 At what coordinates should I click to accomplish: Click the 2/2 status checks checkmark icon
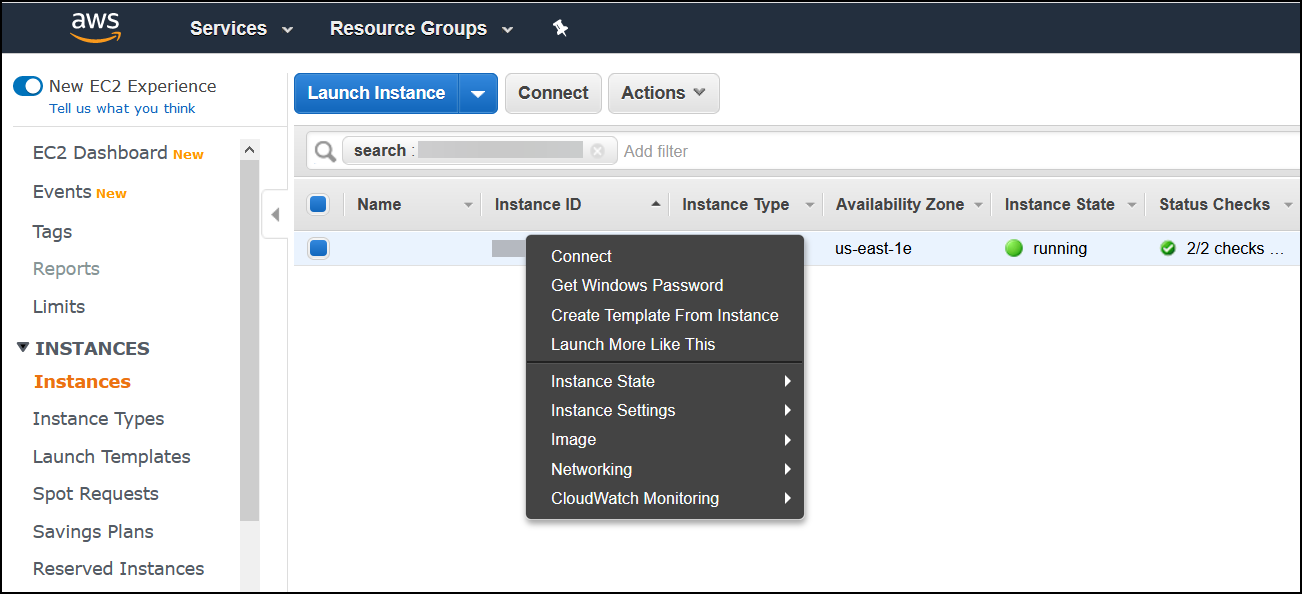click(1168, 248)
